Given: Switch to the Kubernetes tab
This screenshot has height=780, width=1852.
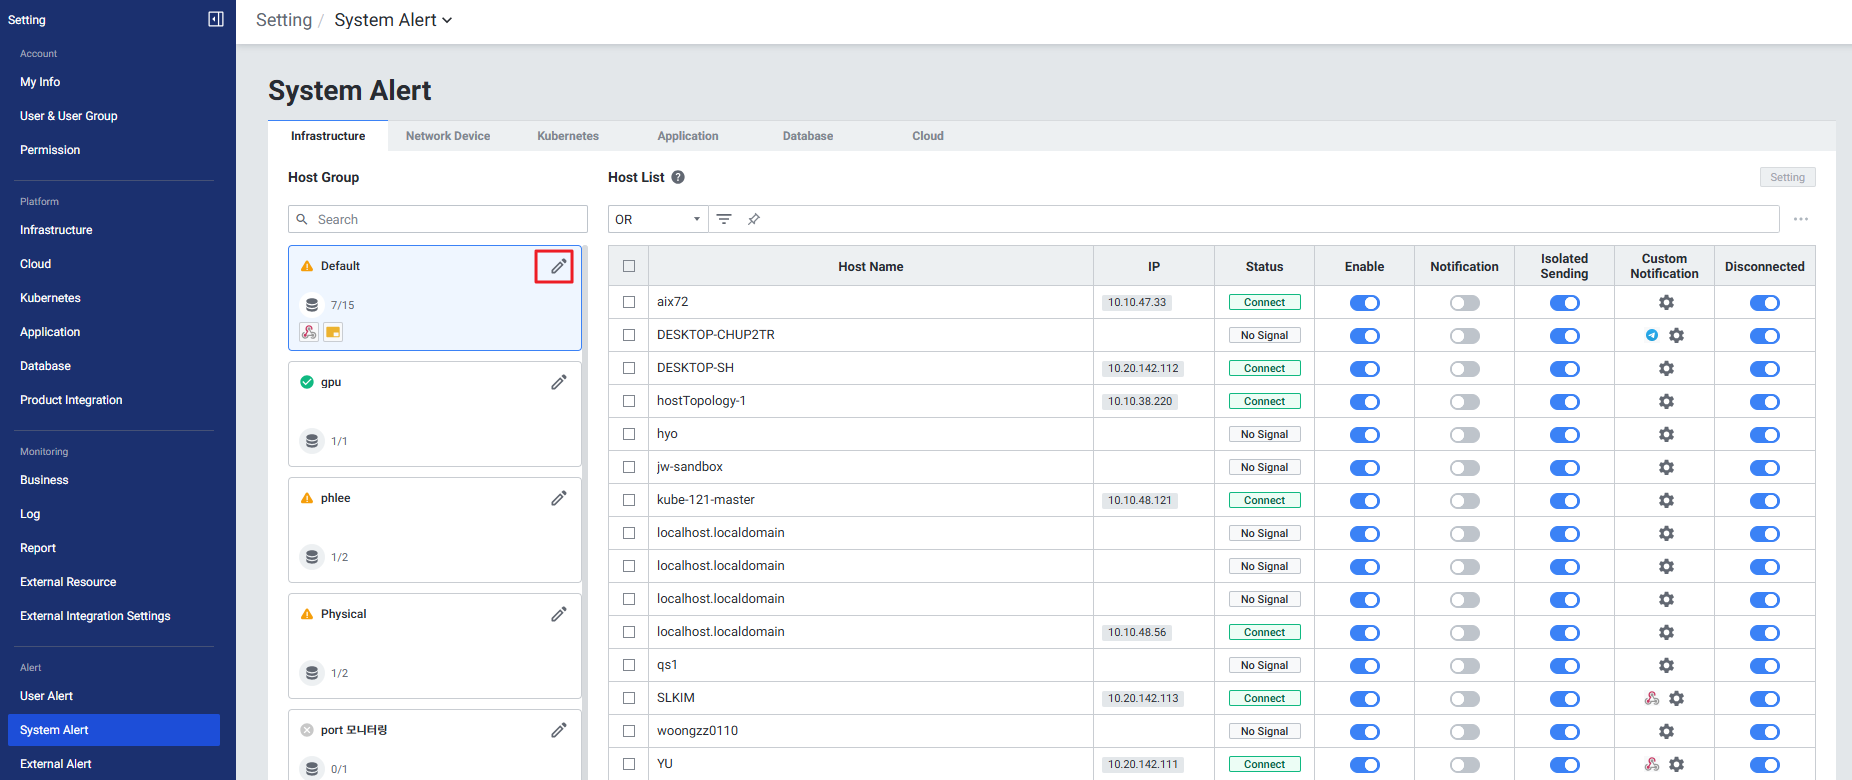Looking at the screenshot, I should (568, 136).
